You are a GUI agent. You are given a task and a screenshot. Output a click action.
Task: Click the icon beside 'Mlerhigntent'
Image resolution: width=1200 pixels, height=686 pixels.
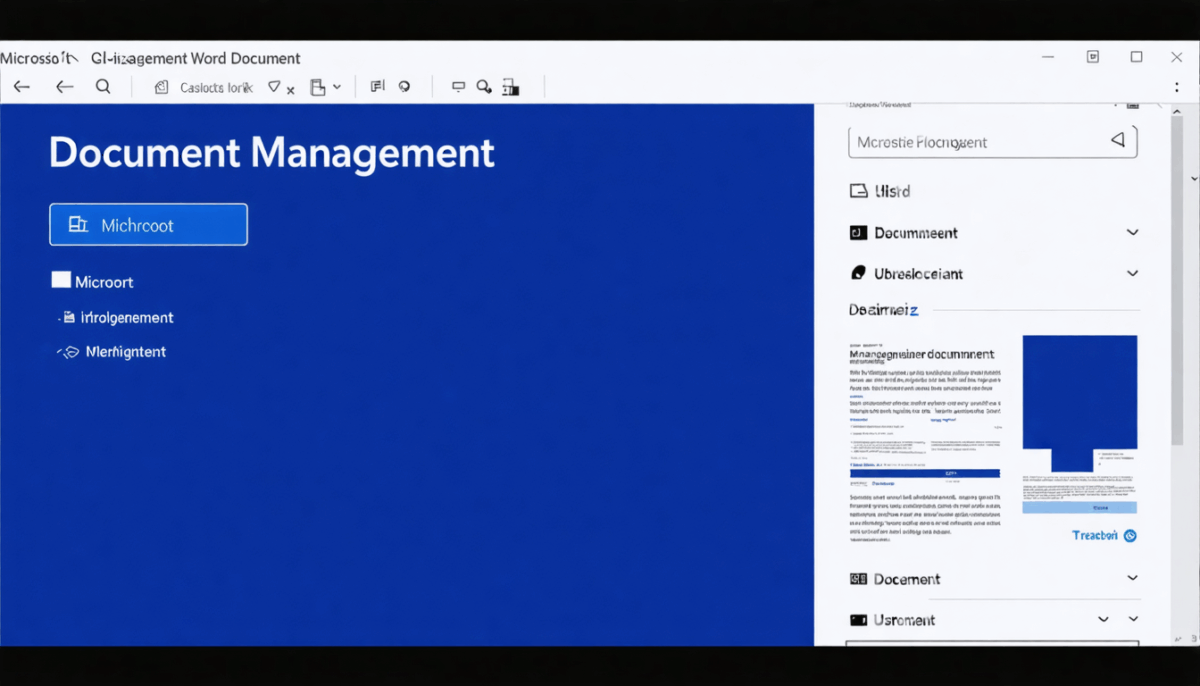(68, 352)
